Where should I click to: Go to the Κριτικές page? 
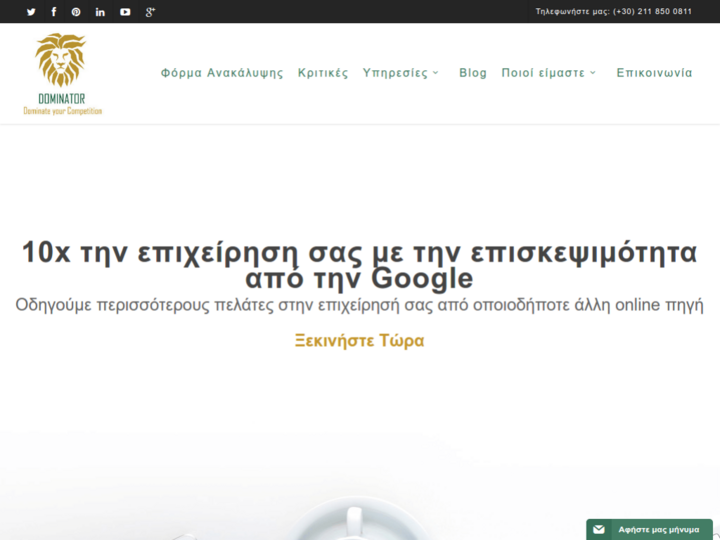click(x=323, y=73)
